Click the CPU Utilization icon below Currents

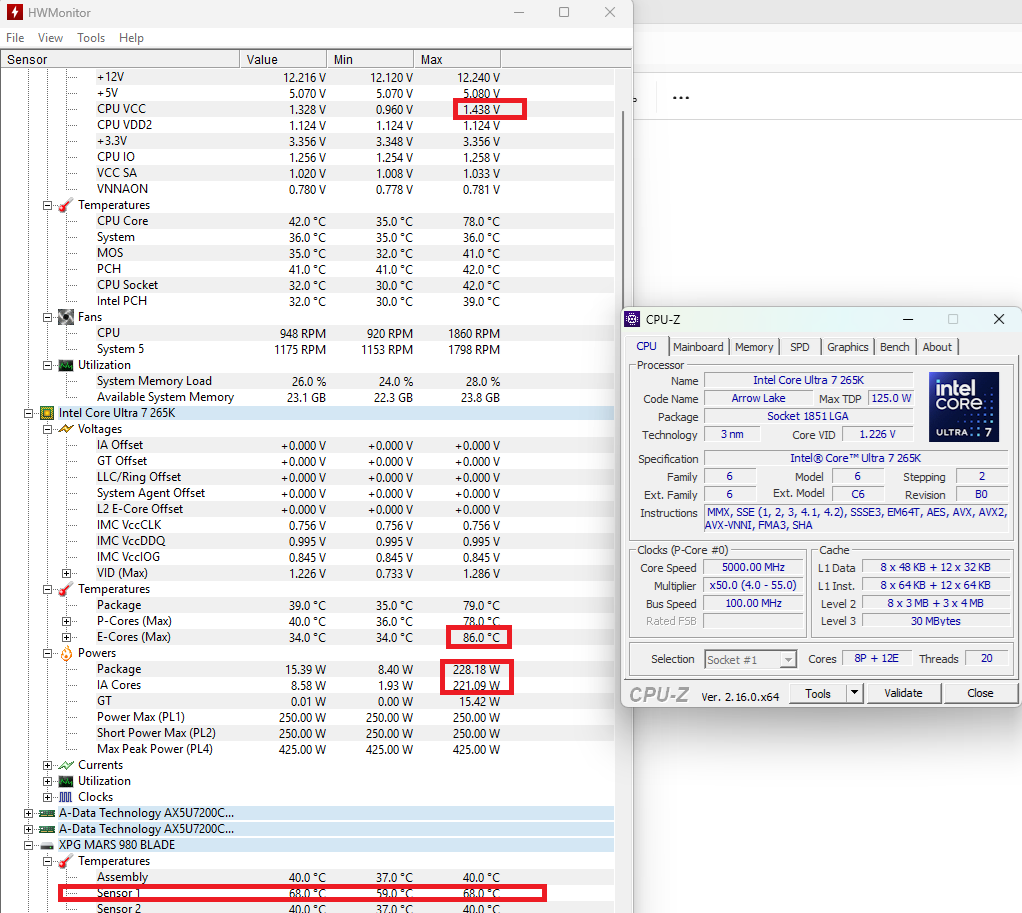point(66,781)
